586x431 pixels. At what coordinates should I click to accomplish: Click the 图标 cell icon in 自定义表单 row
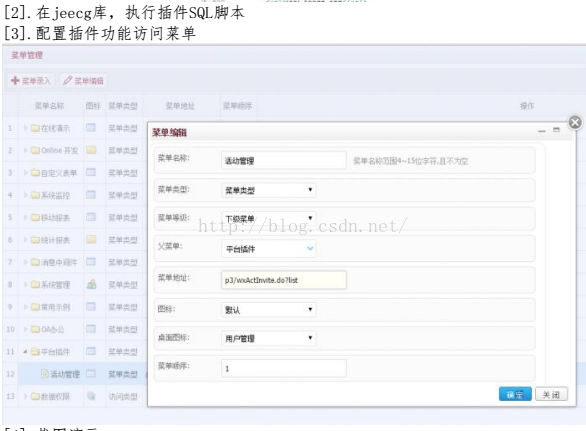coord(91,172)
